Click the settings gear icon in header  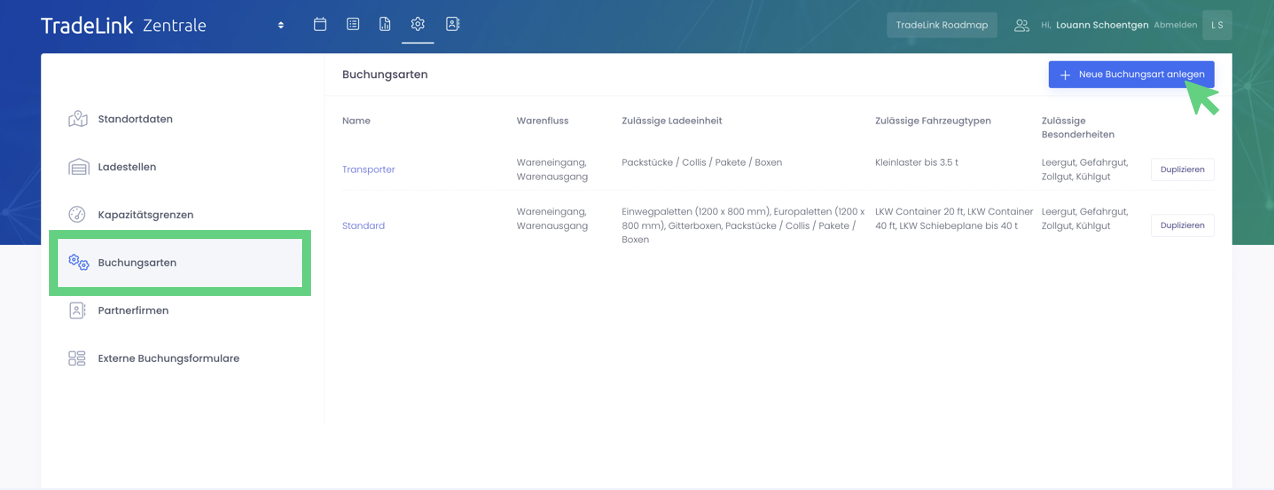pyautogui.click(x=418, y=24)
